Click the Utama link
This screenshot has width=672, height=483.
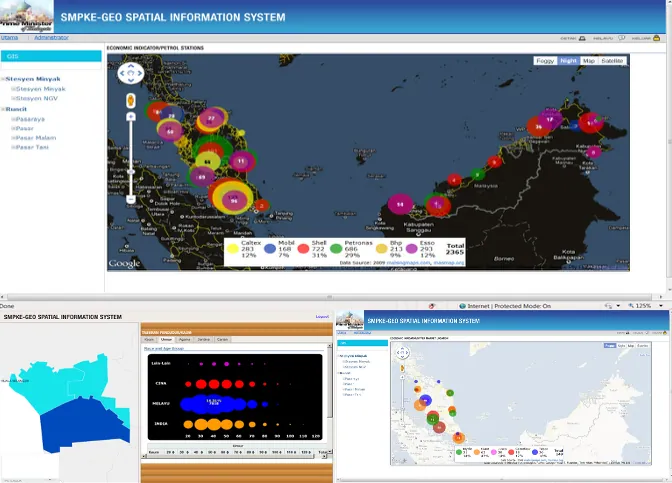click(9, 38)
